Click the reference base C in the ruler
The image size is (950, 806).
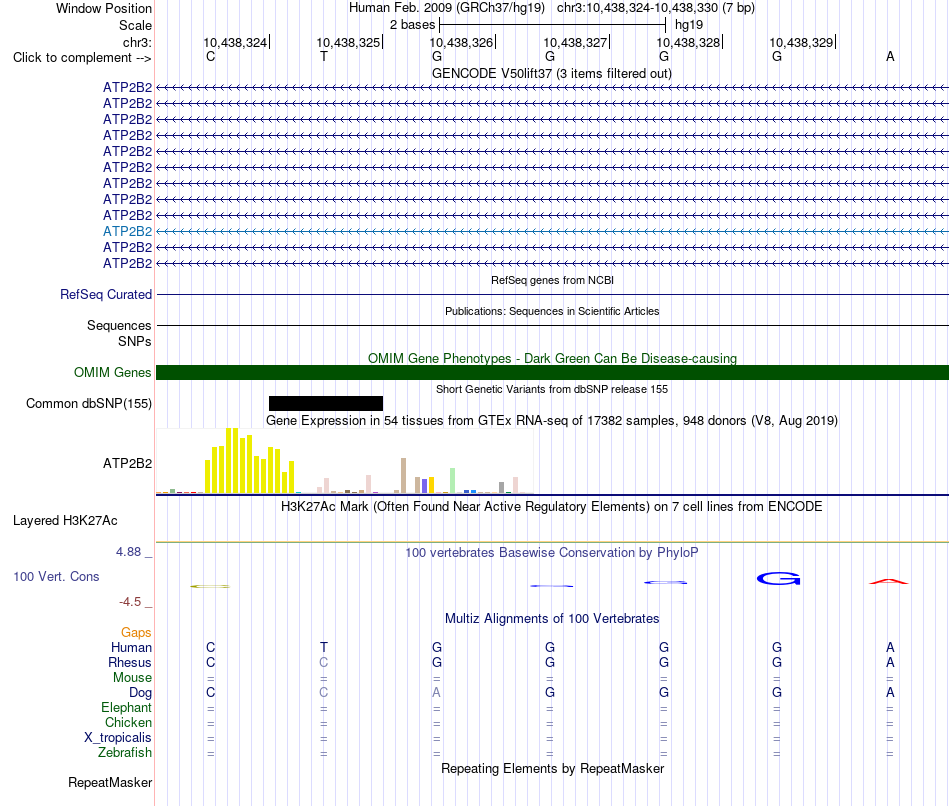tap(210, 56)
